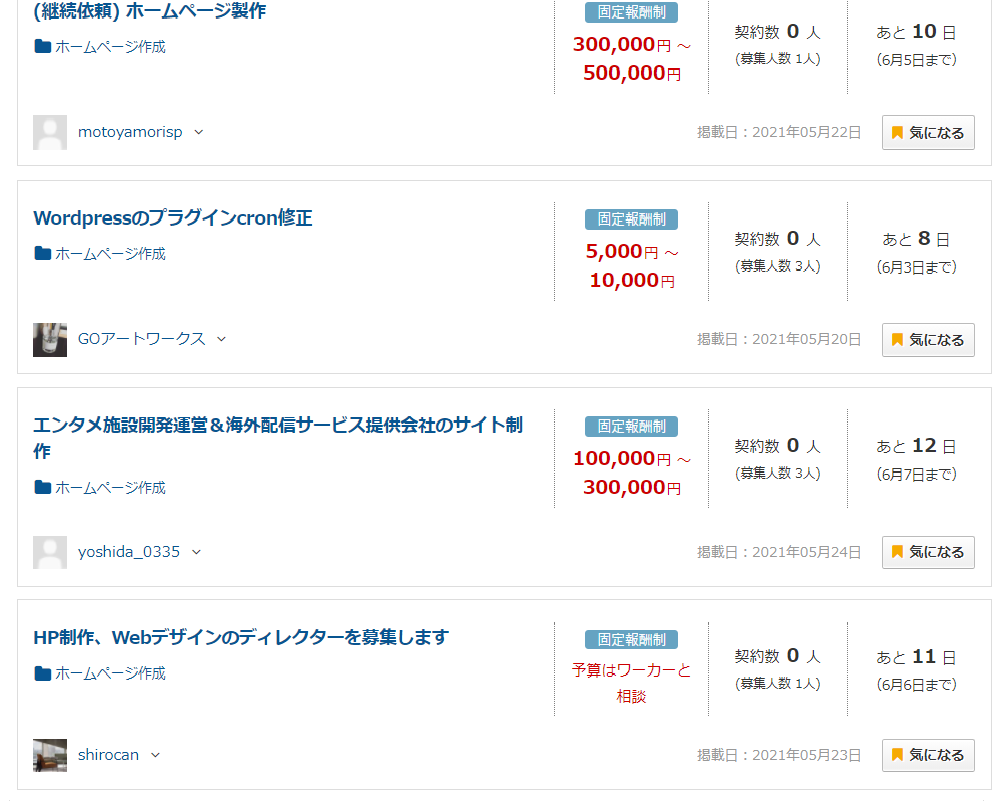Screen dimensions: 999x801
Task: Open WordPressのプラグインcron修正 job title
Action: pos(173,218)
